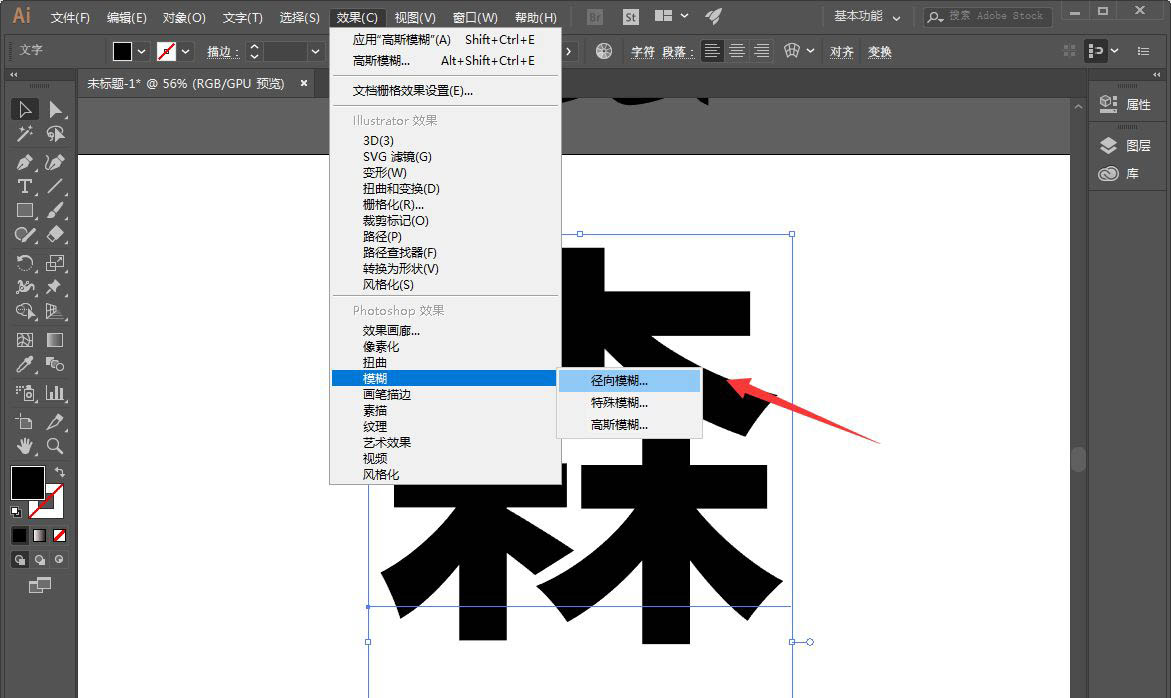This screenshot has height=698, width=1171.
Task: Select the Zoom tool
Action: (55, 446)
